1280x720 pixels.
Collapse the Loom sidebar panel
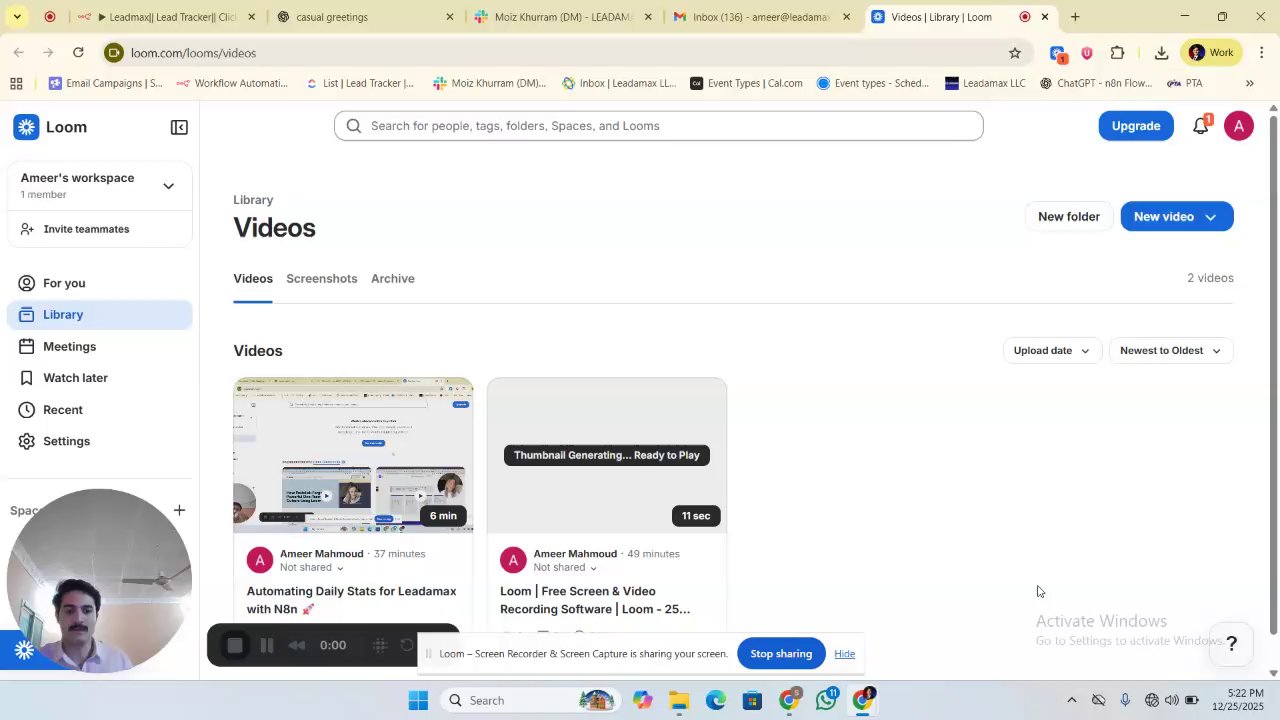click(179, 127)
